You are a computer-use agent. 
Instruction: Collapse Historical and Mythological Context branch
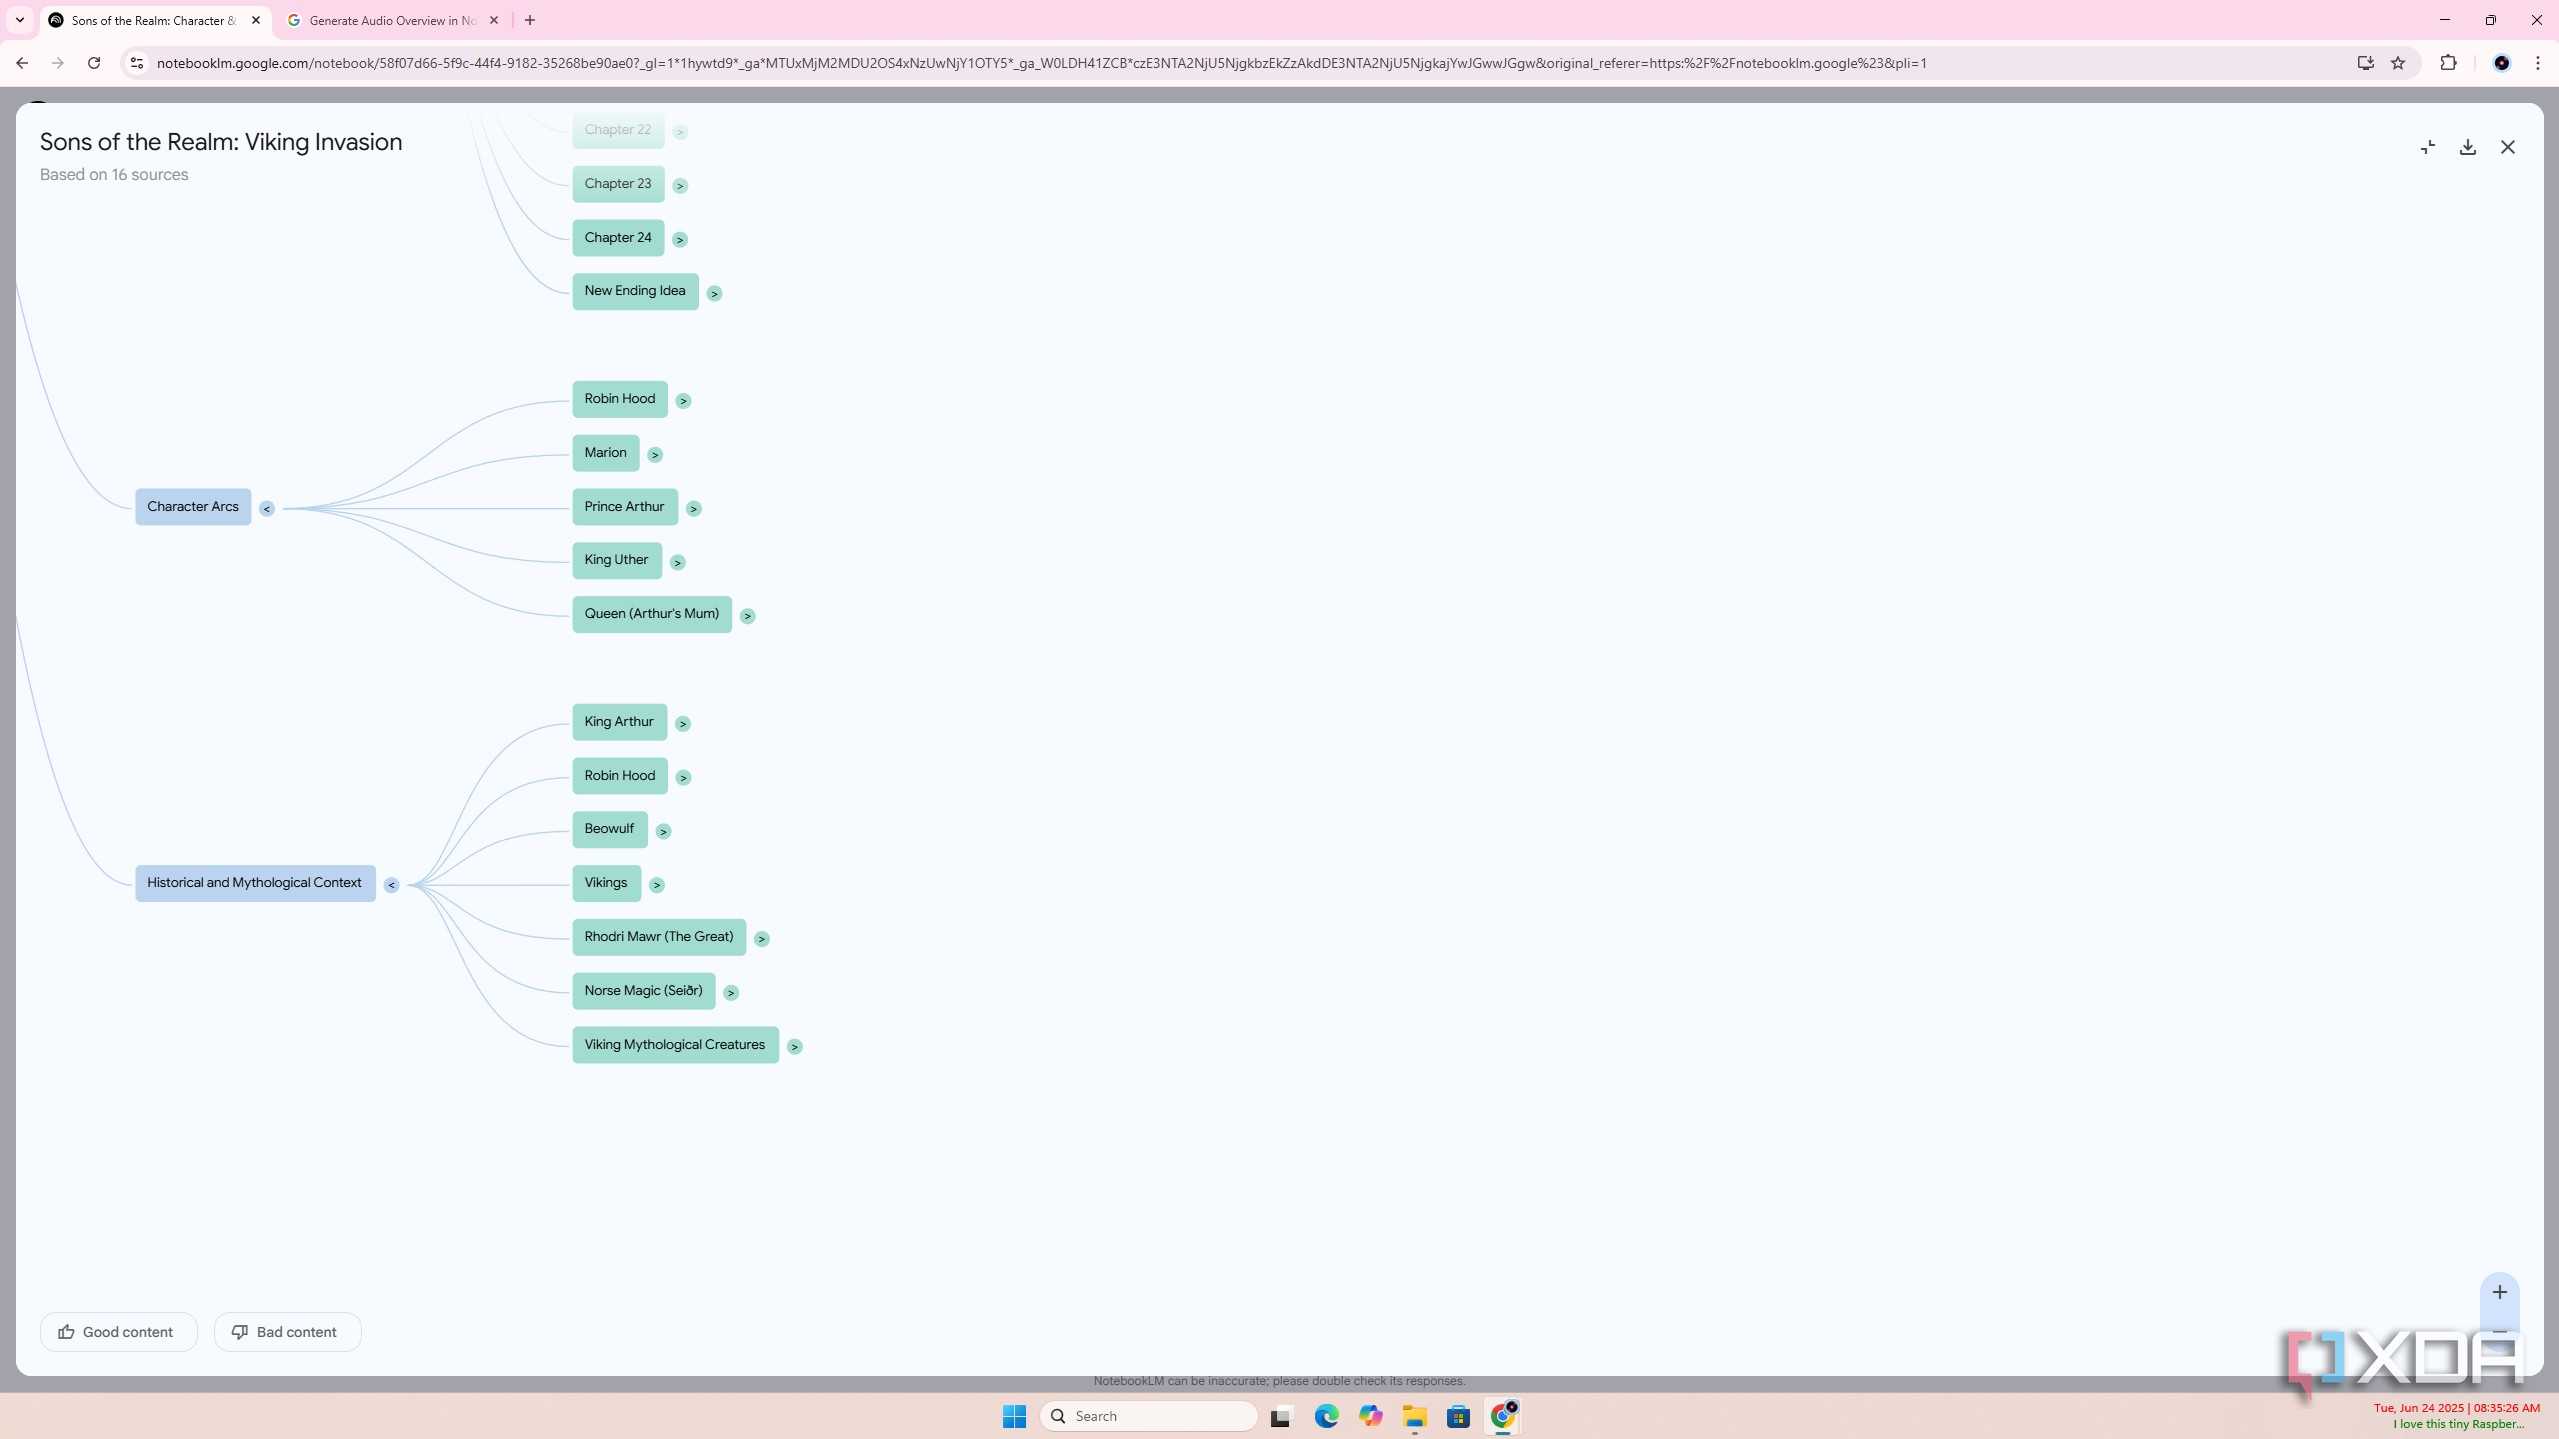coord(392,884)
